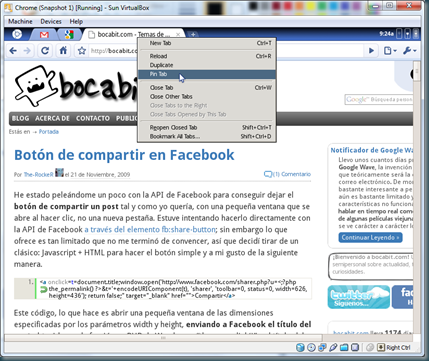Select Close Other Tabs menu entry
Viewport: 429px width, 361px height.
coord(207,97)
